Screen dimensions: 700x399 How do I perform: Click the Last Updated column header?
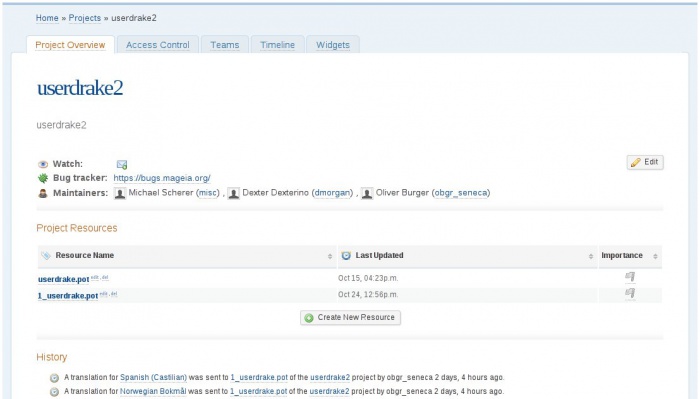pyautogui.click(x=467, y=256)
